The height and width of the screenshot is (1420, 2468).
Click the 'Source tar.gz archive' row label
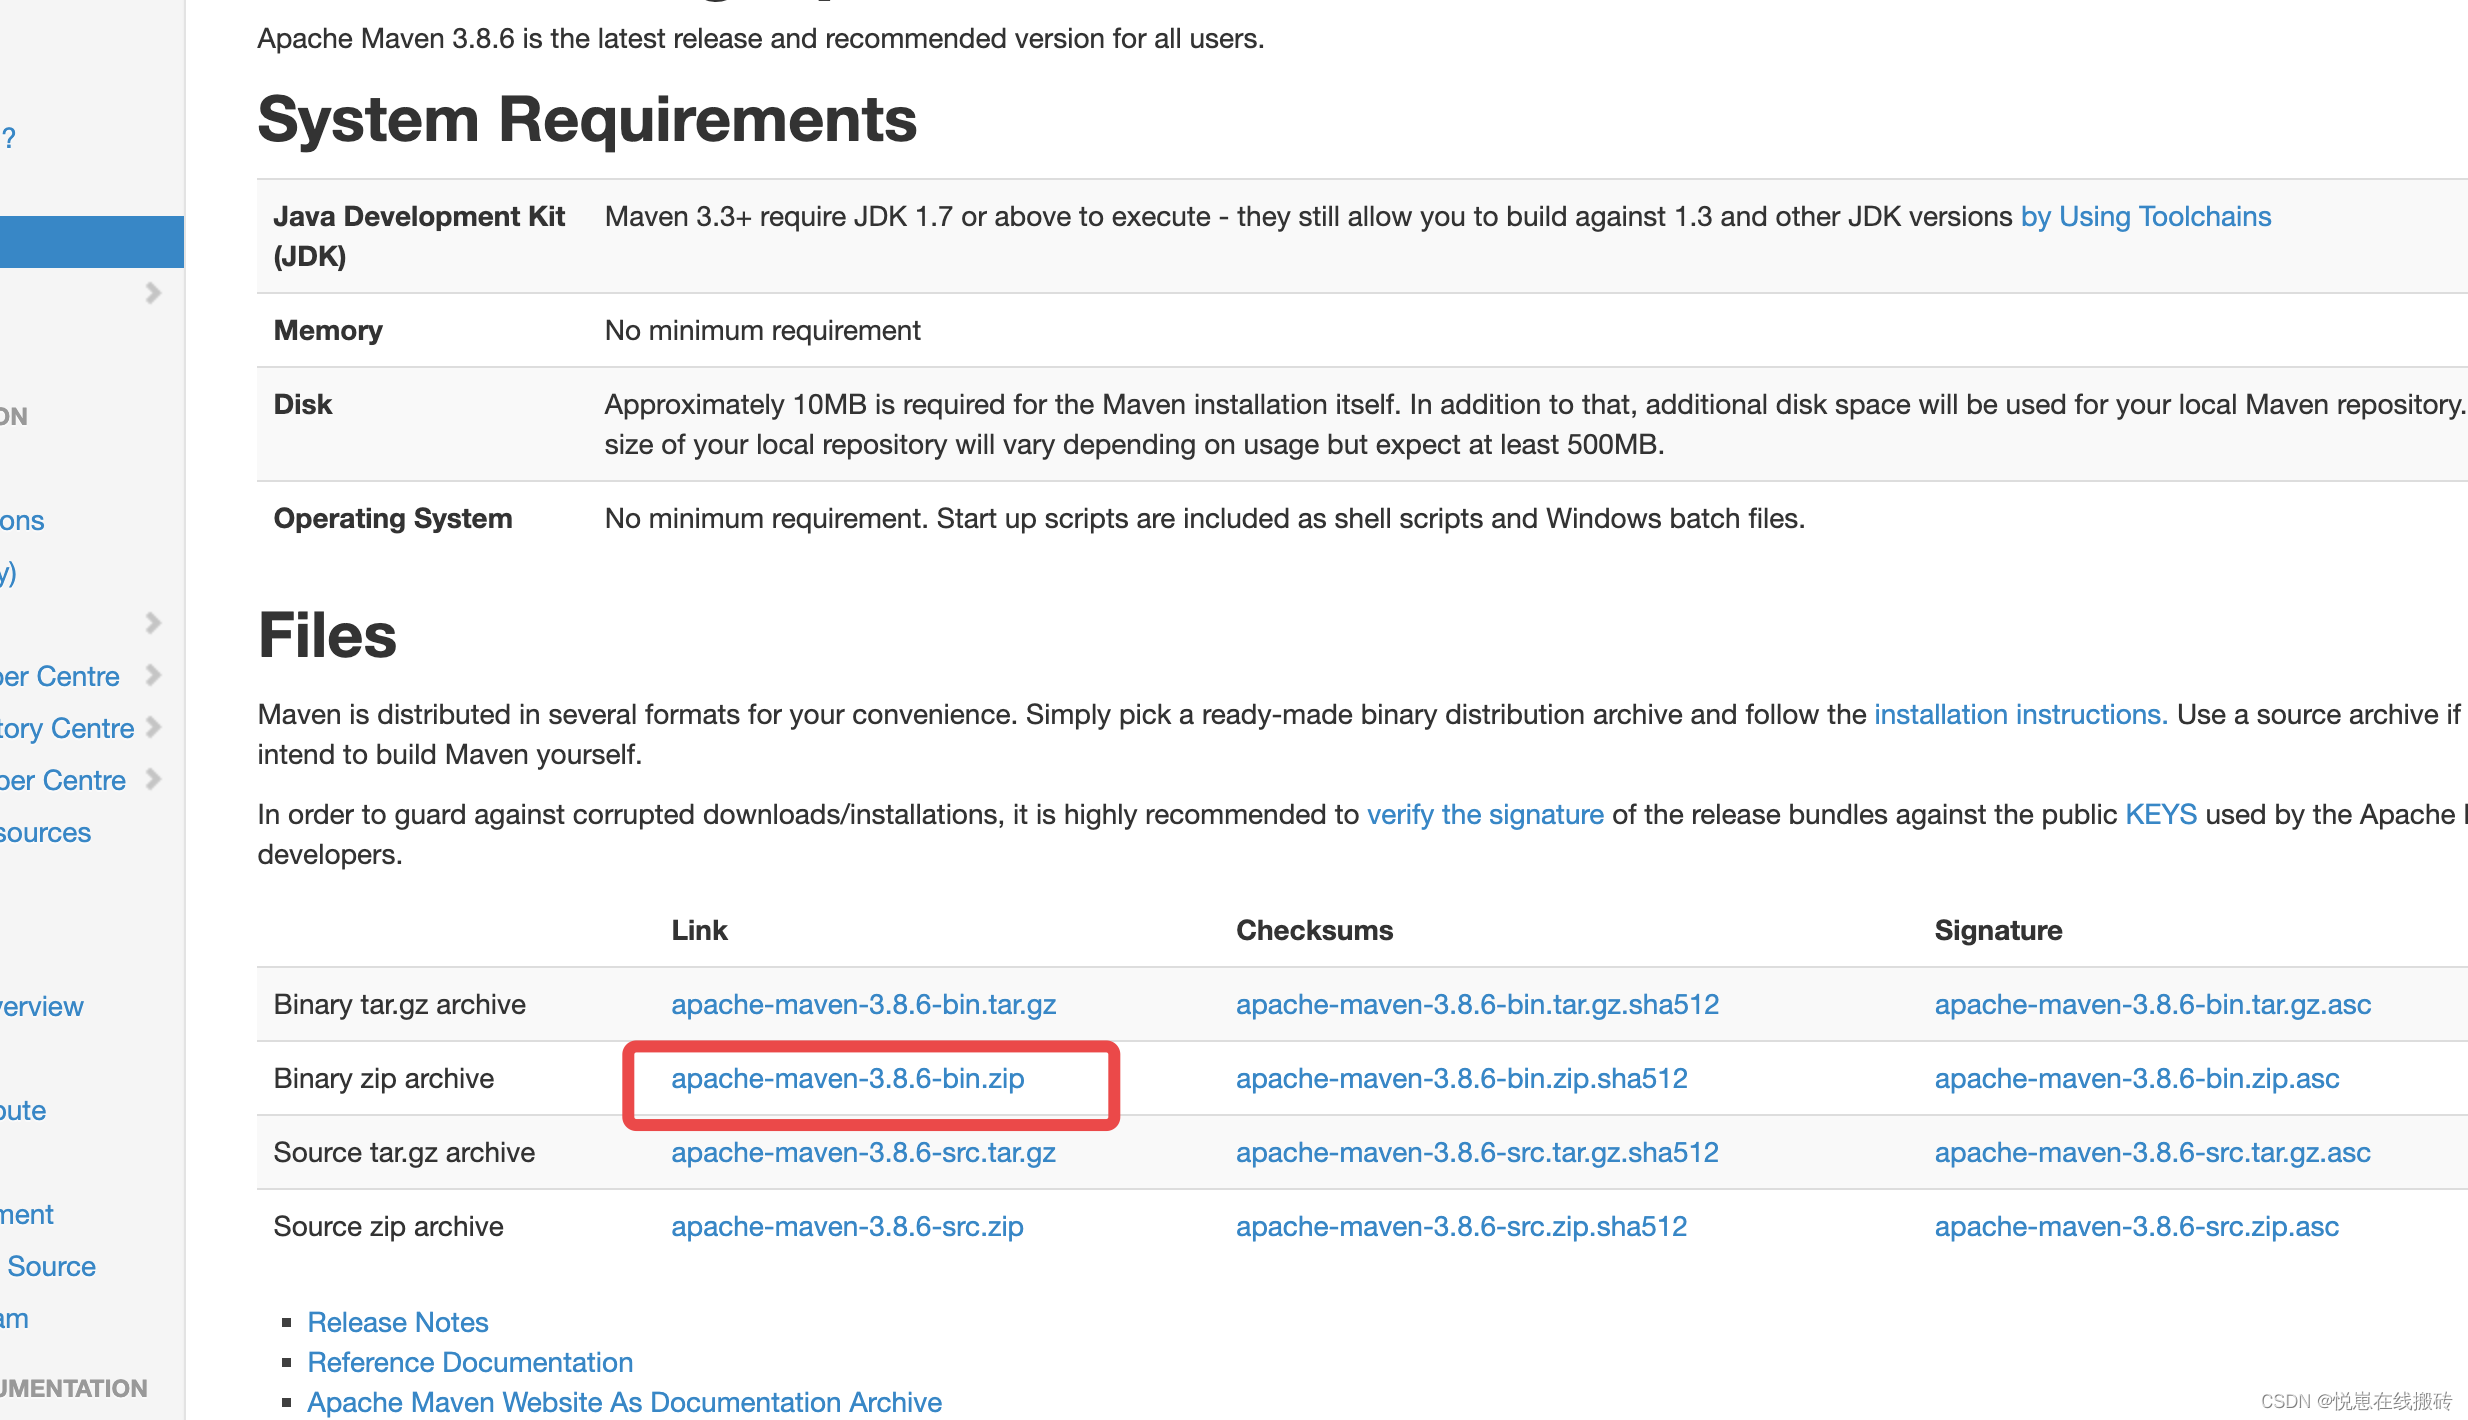coord(404,1152)
